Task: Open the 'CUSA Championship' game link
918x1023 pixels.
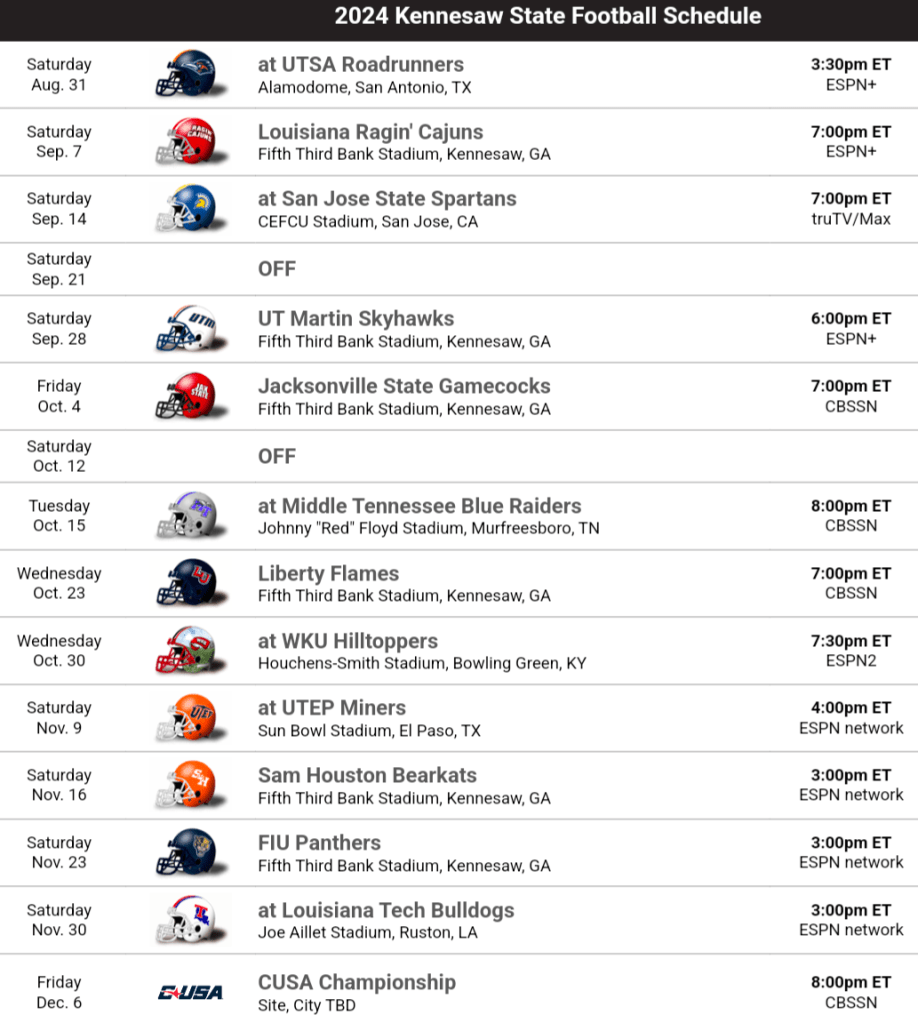Action: pos(357,982)
